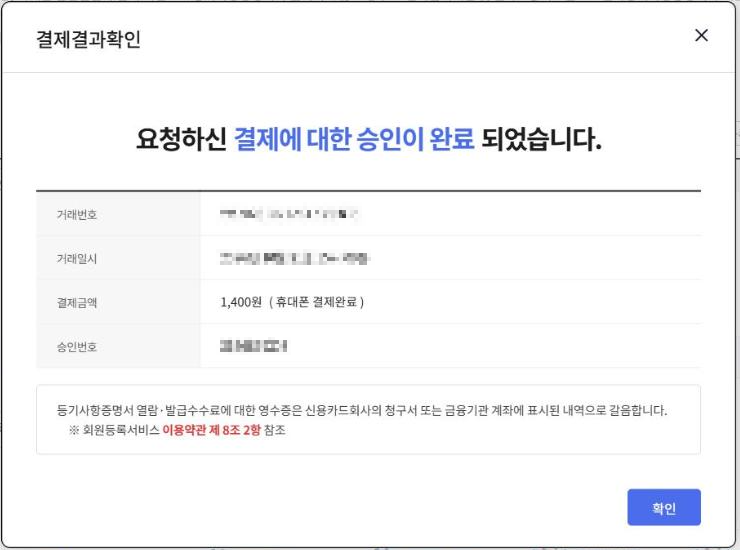Open the 이용약관 제 8조 2항 link
The height and width of the screenshot is (550, 740).
click(211, 430)
